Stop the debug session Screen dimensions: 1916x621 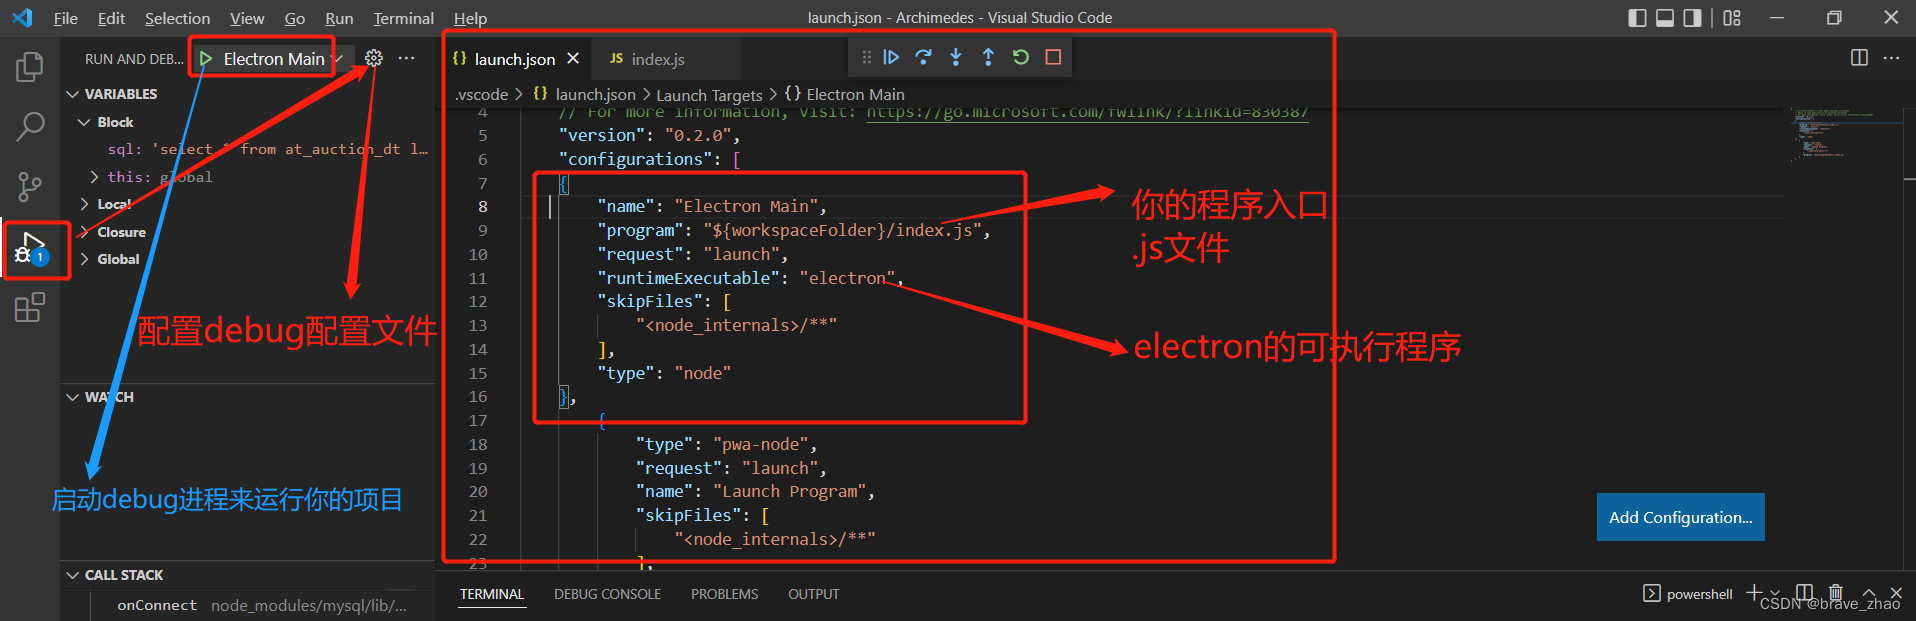(1053, 57)
